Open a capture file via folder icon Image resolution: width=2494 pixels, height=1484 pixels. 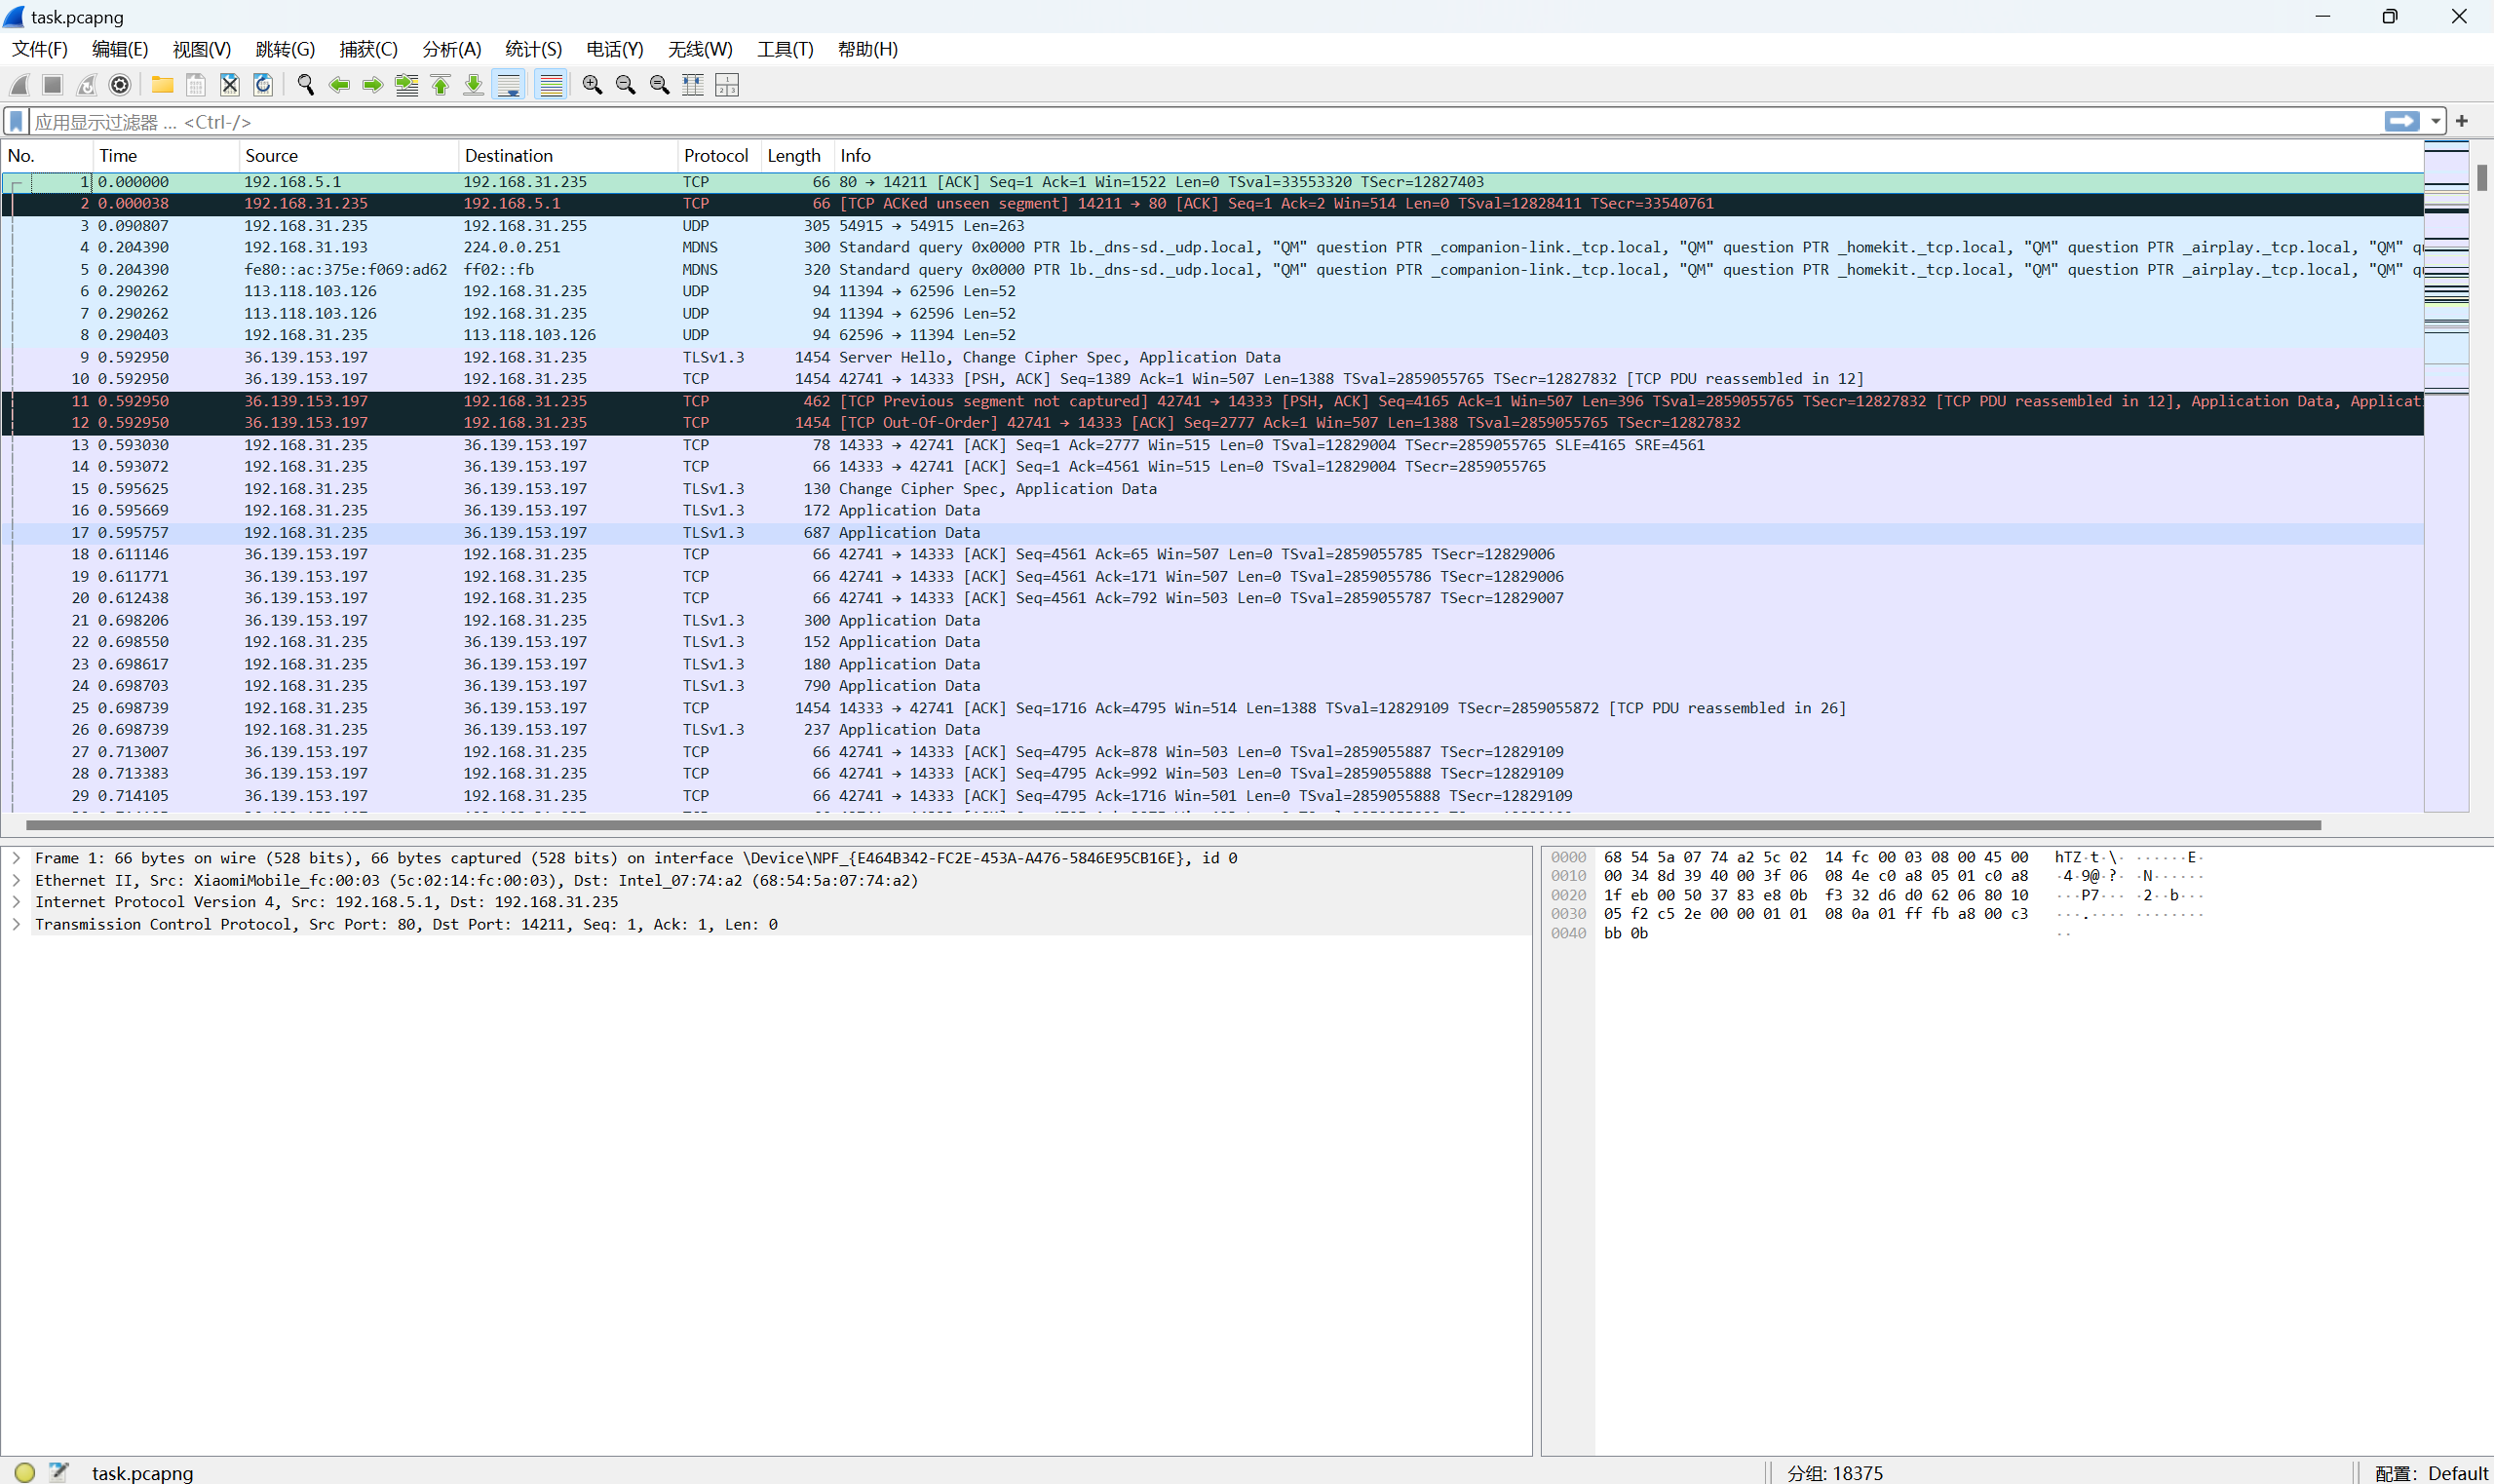point(162,85)
